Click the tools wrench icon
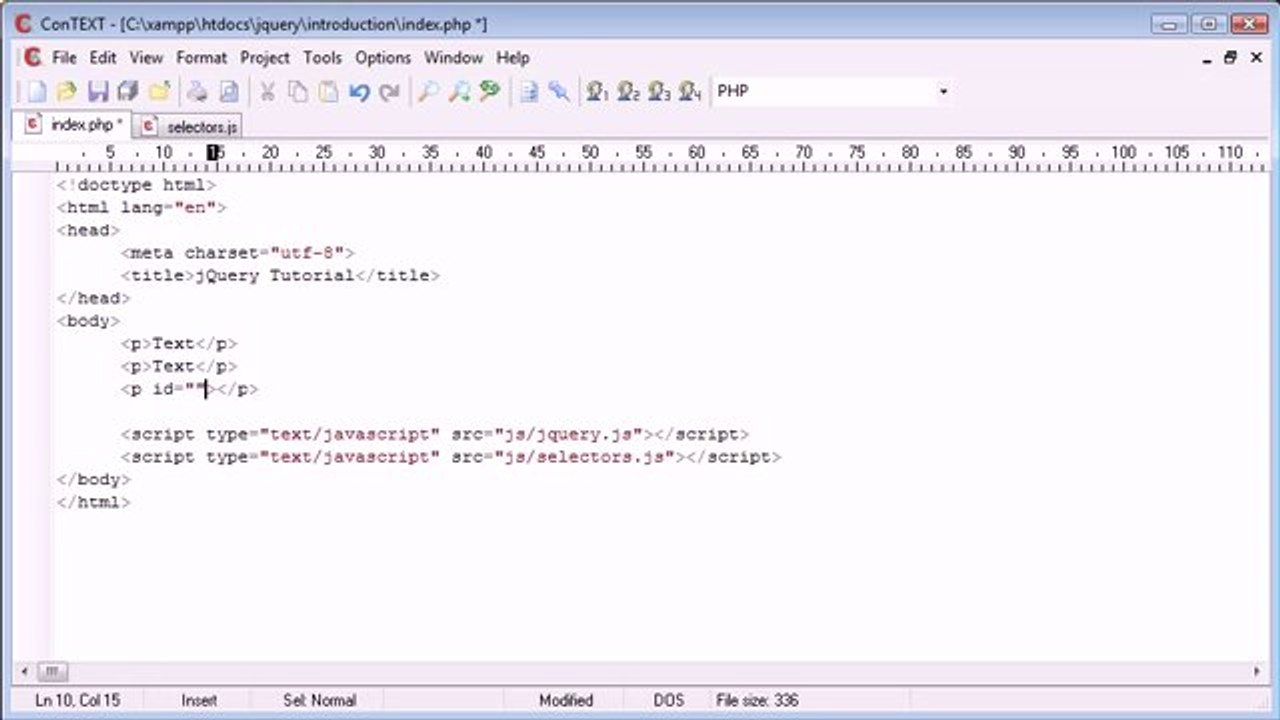This screenshot has width=1280, height=720. (559, 92)
